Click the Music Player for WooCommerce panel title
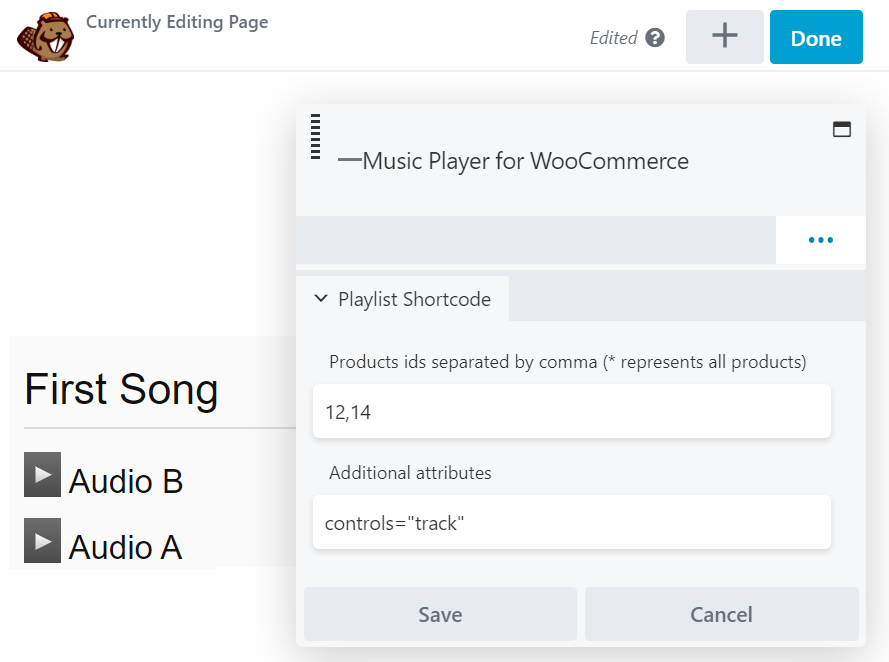The width and height of the screenshot is (889, 662). (525, 160)
